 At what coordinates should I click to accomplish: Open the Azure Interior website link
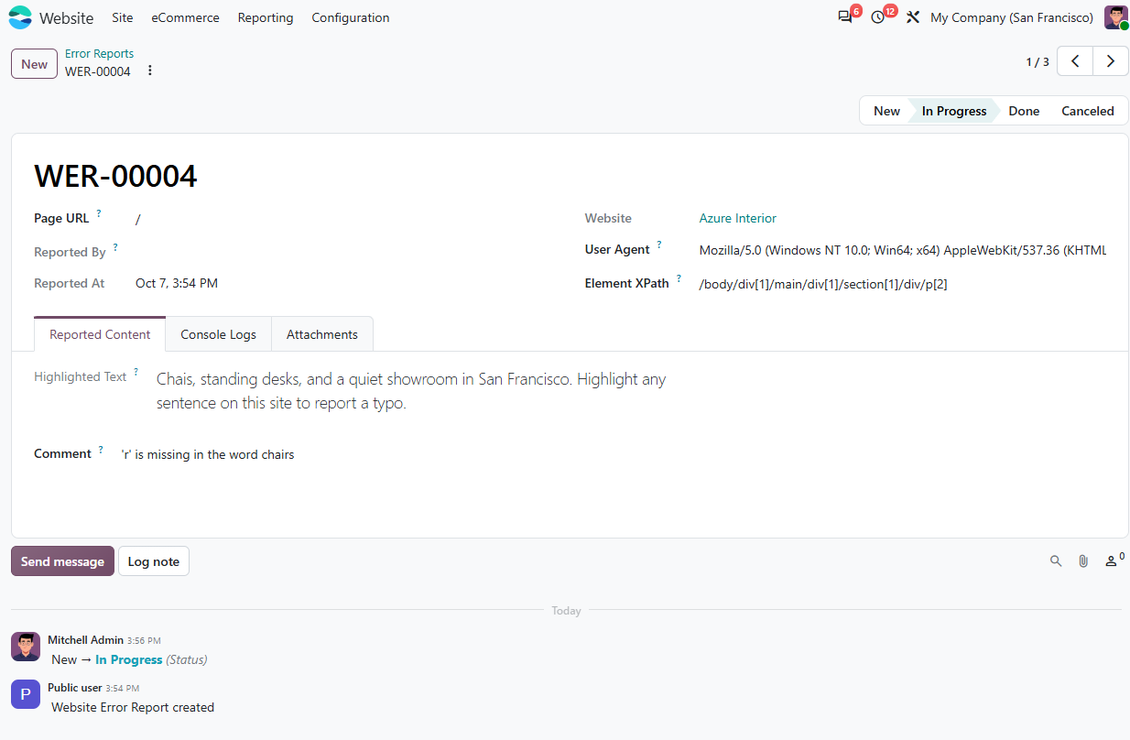pos(737,218)
